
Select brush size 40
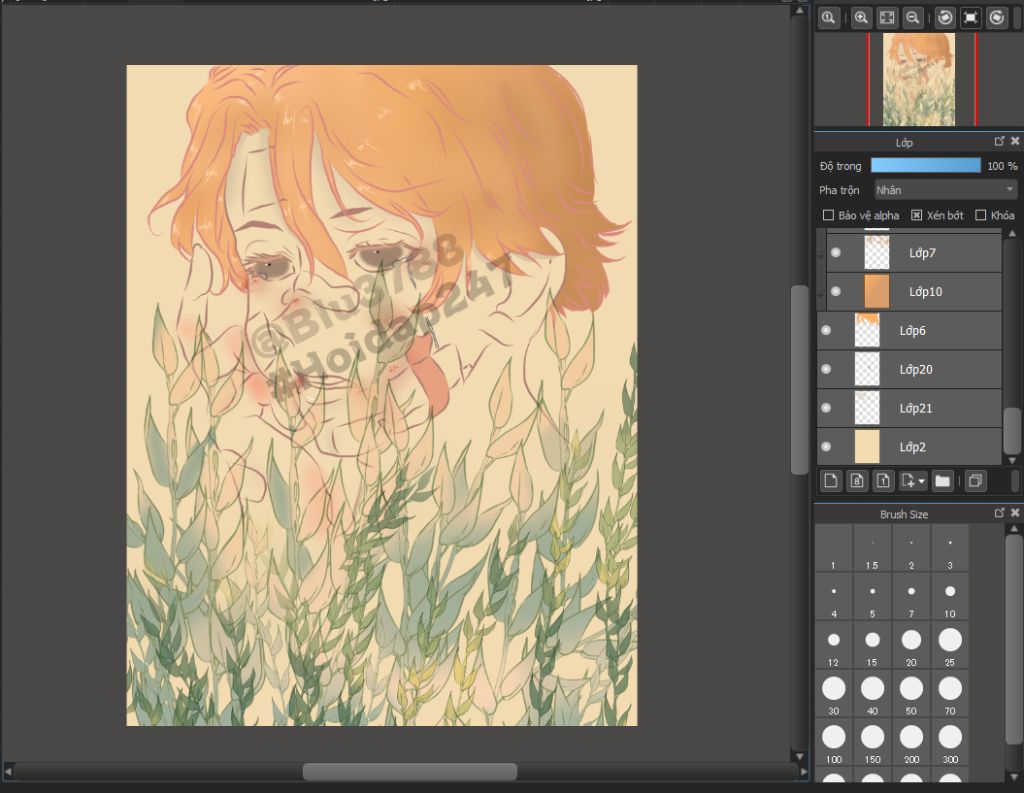pyautogui.click(x=872, y=694)
